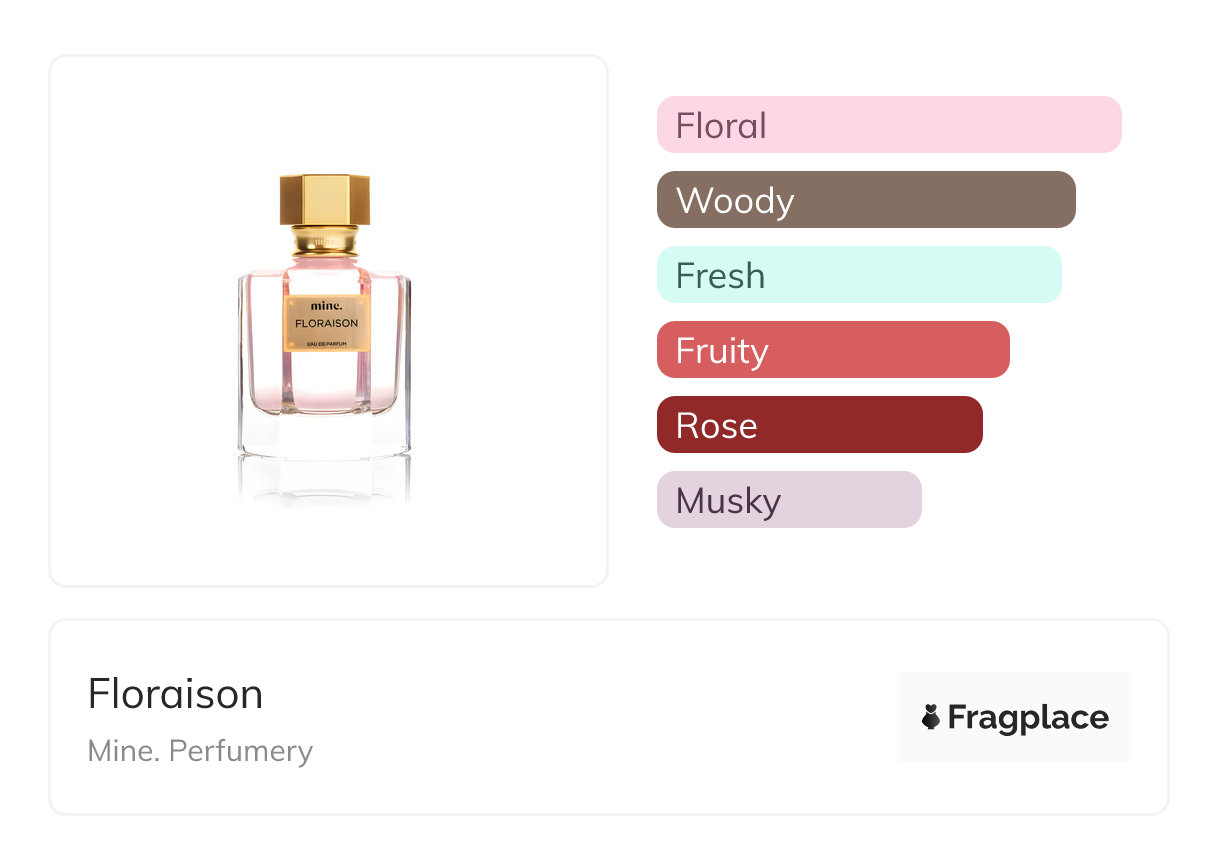Select the pink Floral accord bar
The image size is (1218, 864).
(x=889, y=125)
